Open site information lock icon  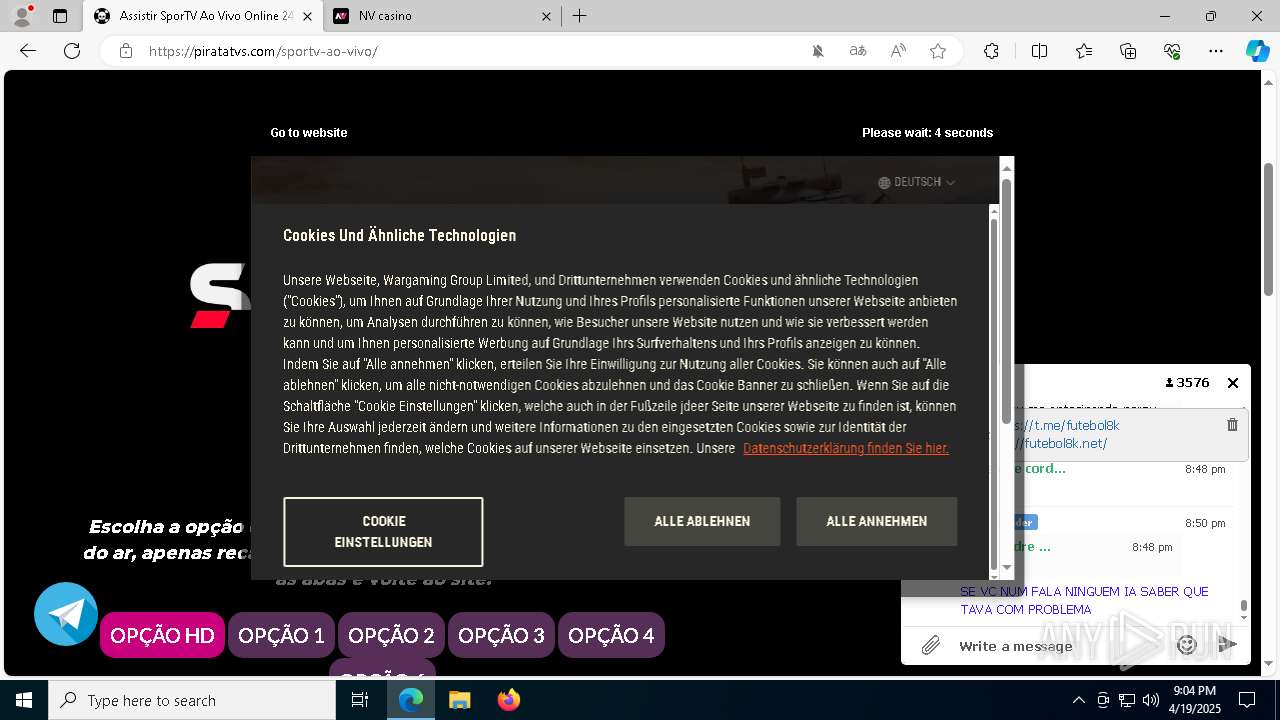[x=126, y=51]
